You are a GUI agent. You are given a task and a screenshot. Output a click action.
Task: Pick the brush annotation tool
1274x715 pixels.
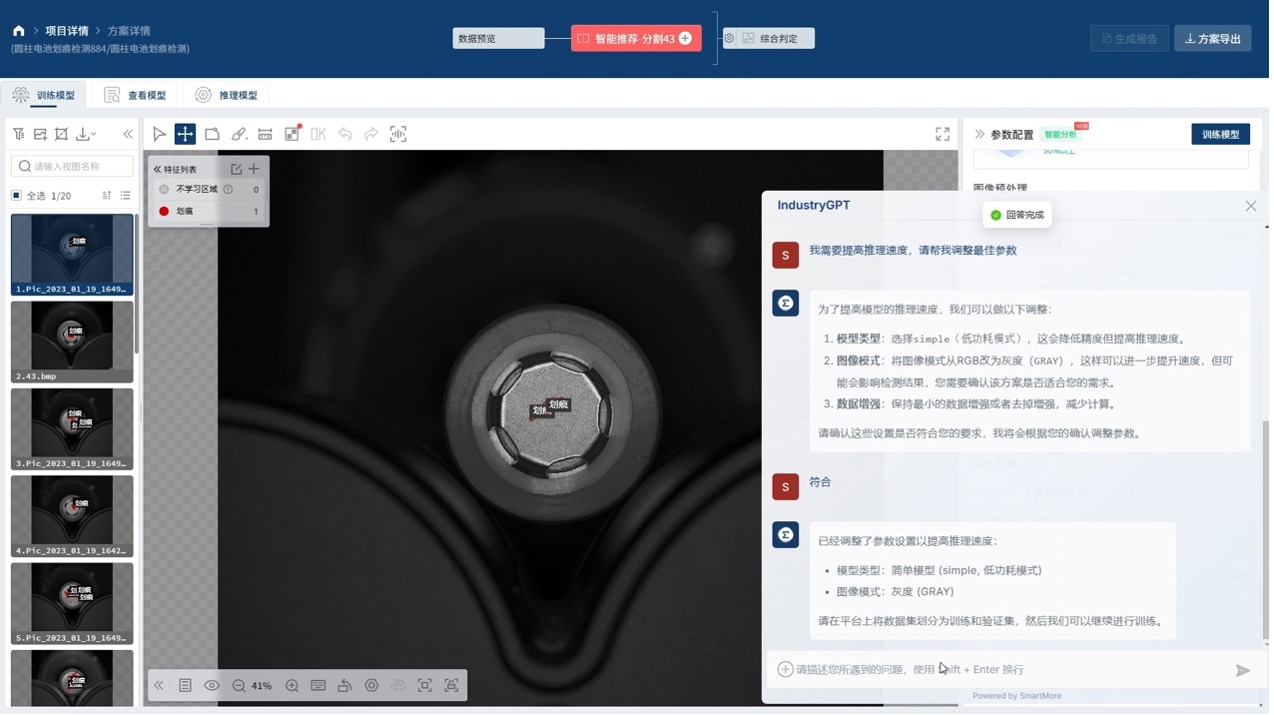[239, 134]
